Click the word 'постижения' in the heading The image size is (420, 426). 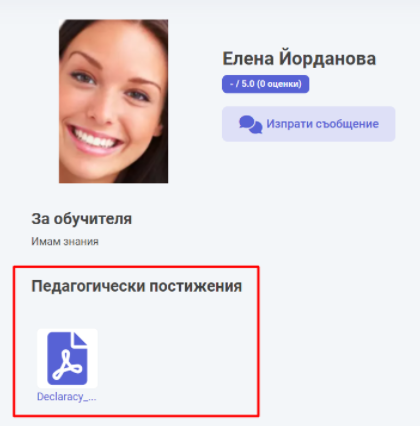coord(195,286)
